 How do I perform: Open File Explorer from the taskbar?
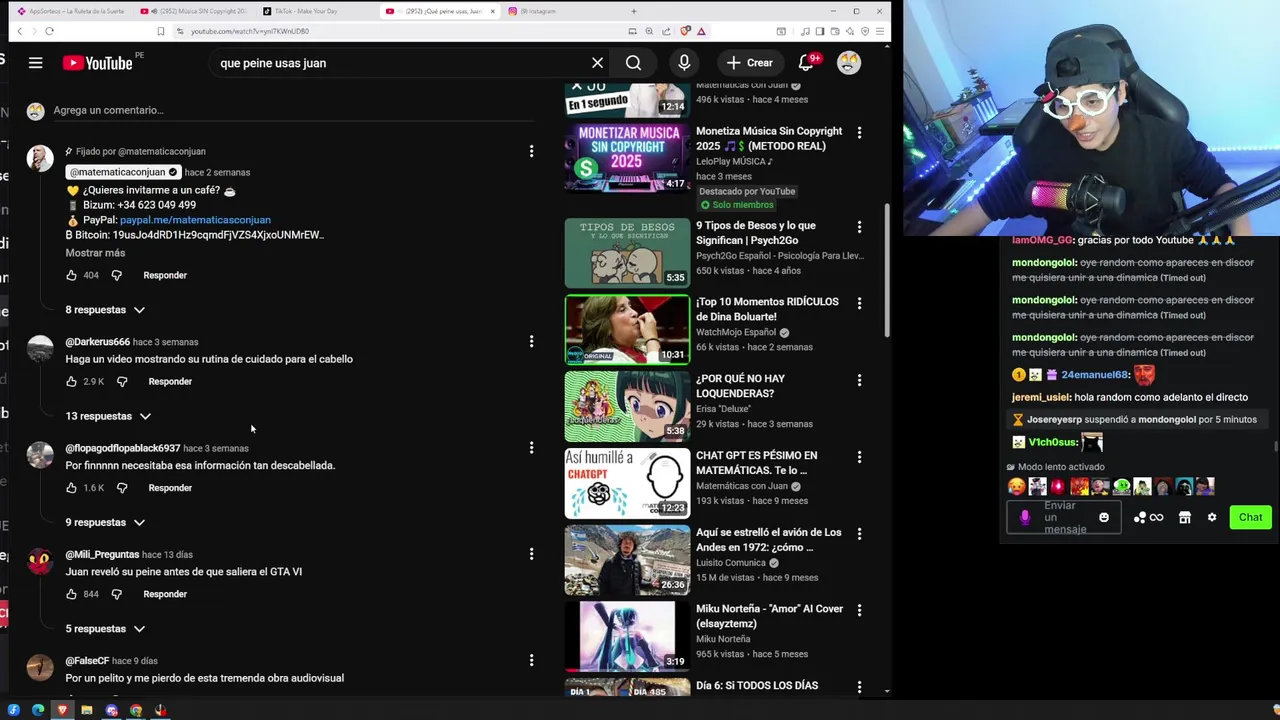click(x=87, y=710)
